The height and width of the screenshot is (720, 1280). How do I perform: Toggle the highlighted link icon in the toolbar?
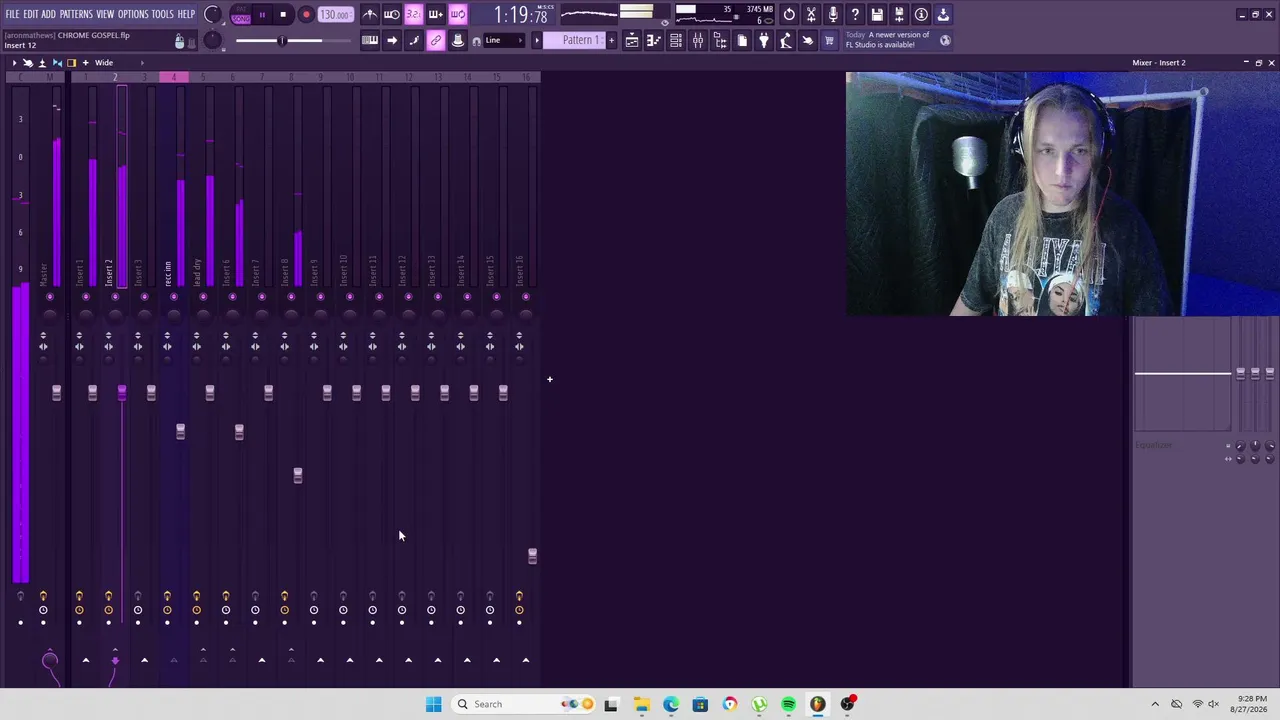436,41
